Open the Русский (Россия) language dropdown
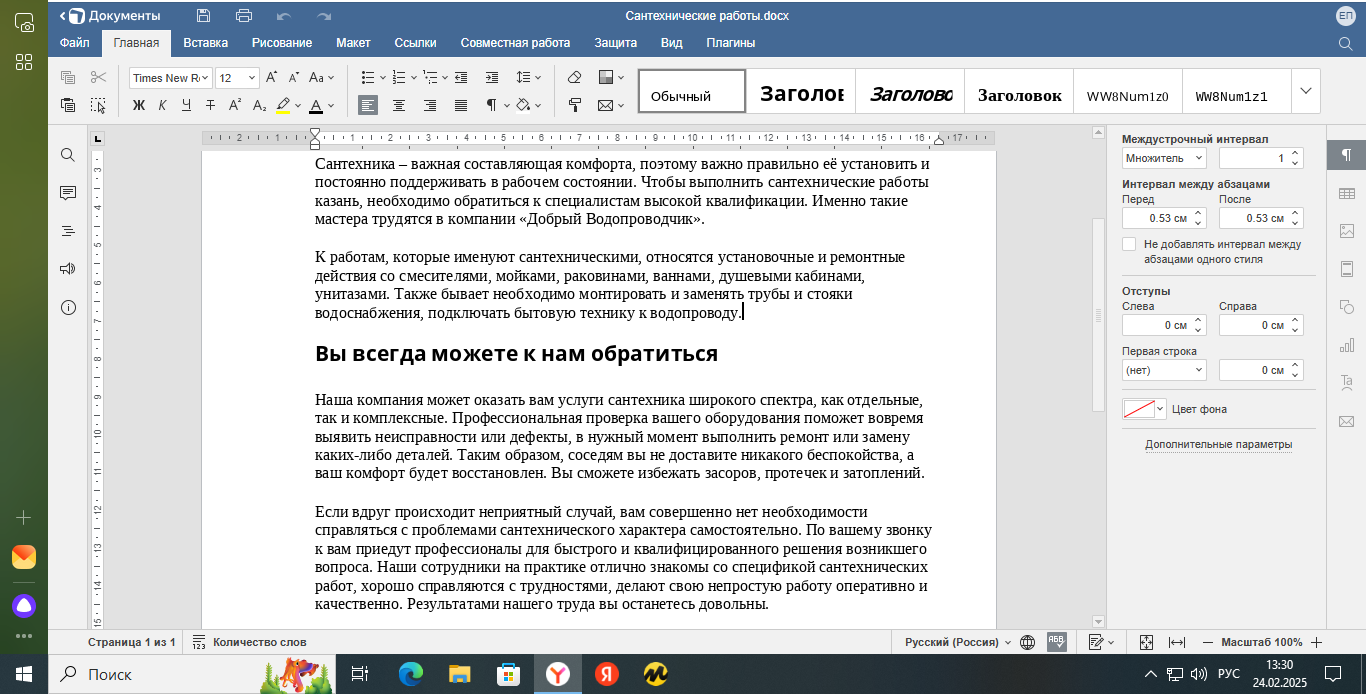Screen dimensions: 1366x694 958,642
